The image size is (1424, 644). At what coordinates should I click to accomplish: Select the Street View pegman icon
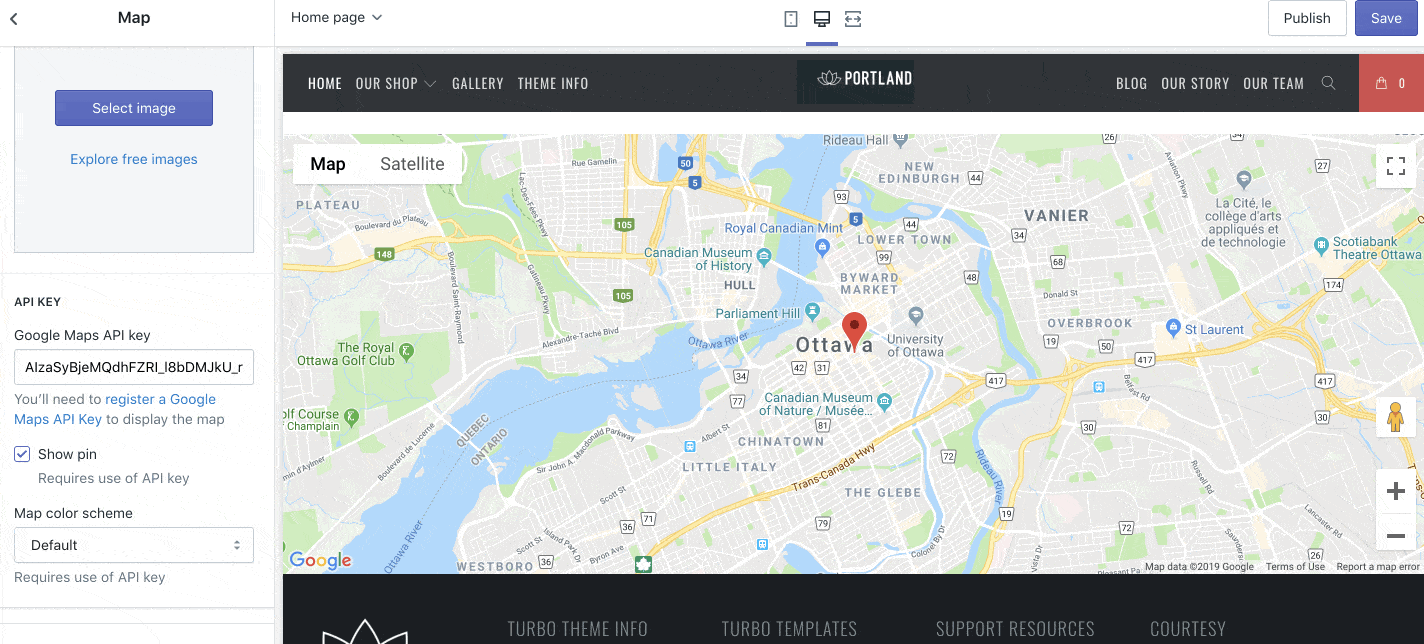(1396, 416)
